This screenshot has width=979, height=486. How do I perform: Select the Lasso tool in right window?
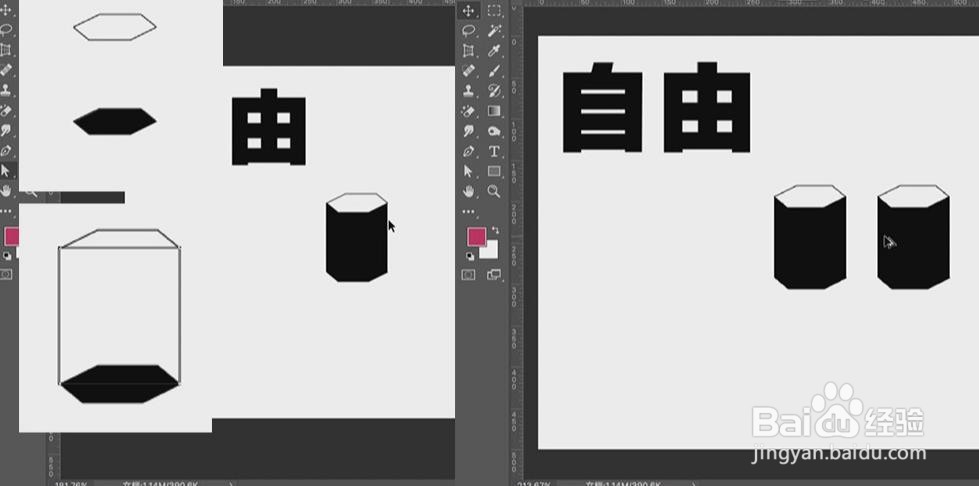coord(468,31)
